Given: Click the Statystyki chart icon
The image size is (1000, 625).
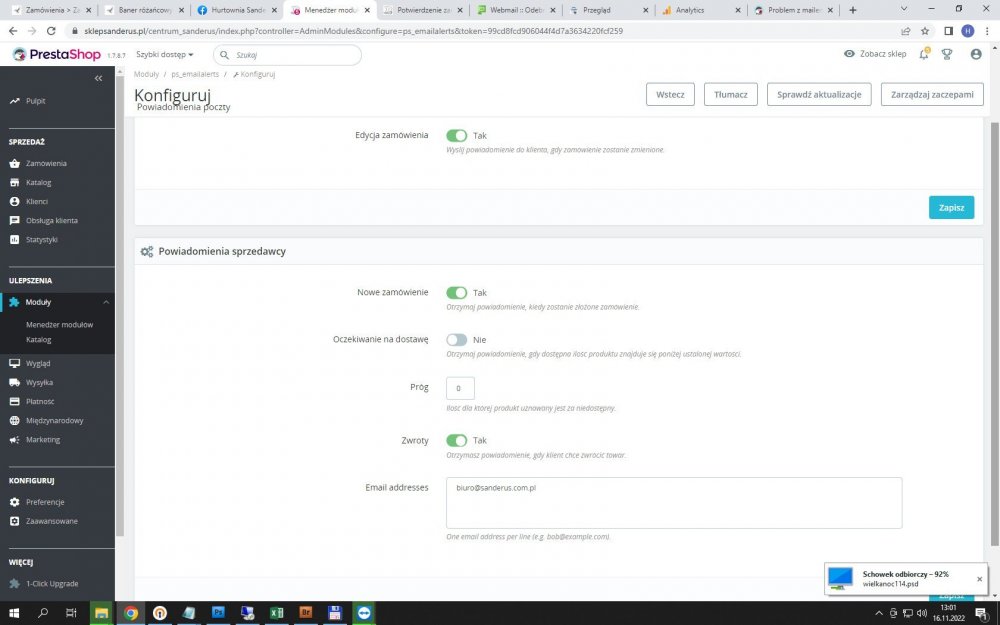Looking at the screenshot, I should pos(15,240).
